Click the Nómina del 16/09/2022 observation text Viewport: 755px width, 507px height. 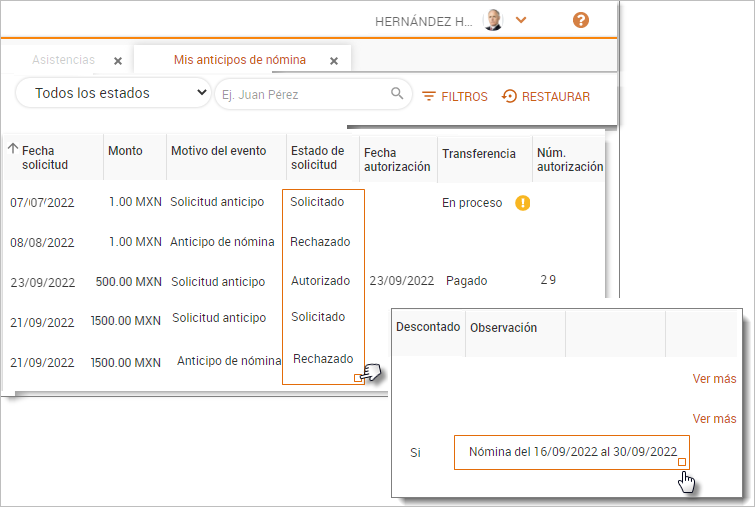(572, 452)
